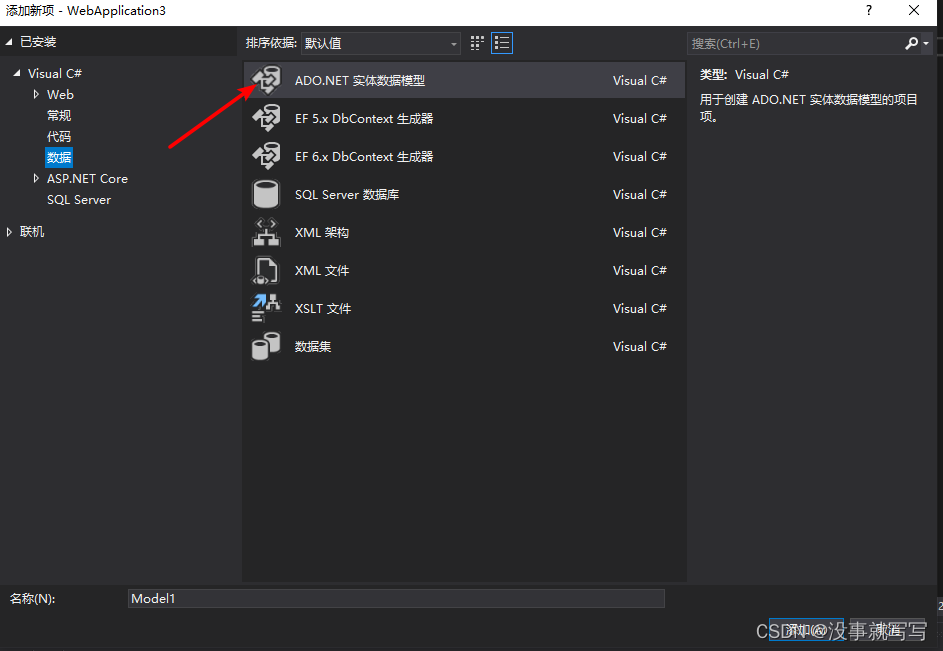Click the search magnifier icon

pos(911,43)
